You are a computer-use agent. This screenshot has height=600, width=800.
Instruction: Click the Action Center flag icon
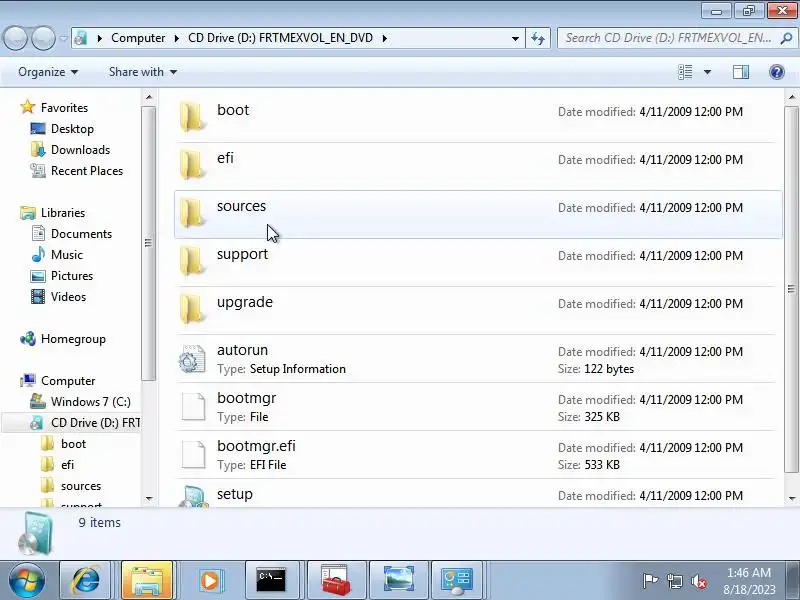650,581
